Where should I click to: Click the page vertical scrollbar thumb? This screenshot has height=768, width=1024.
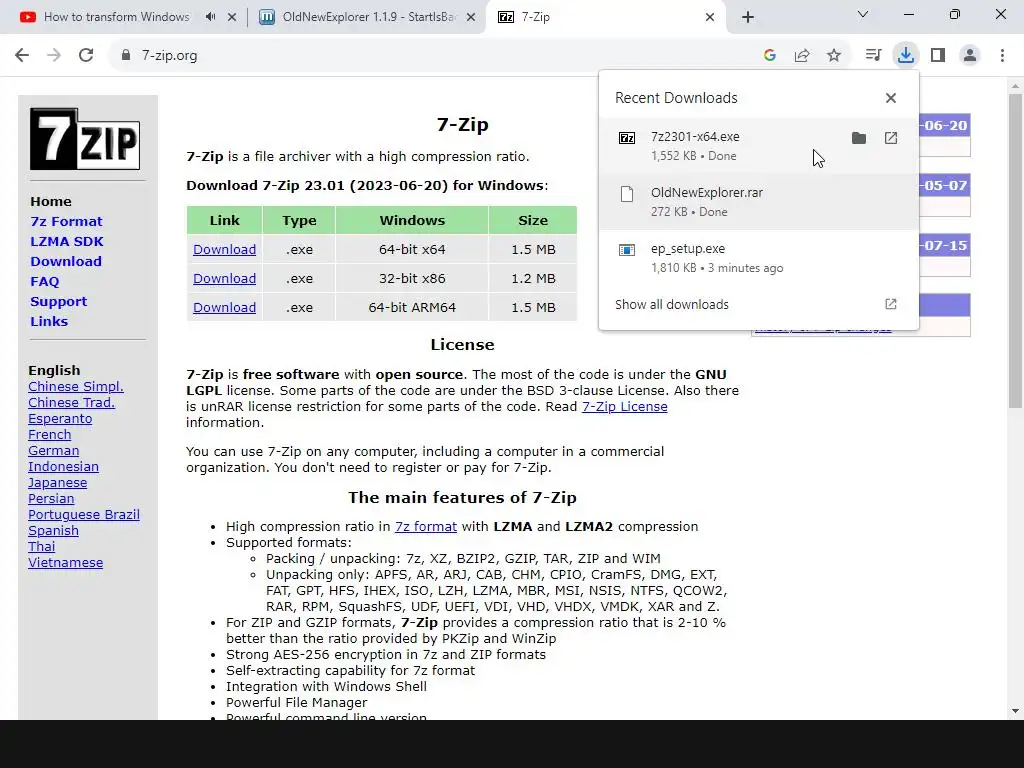[x=1015, y=251]
